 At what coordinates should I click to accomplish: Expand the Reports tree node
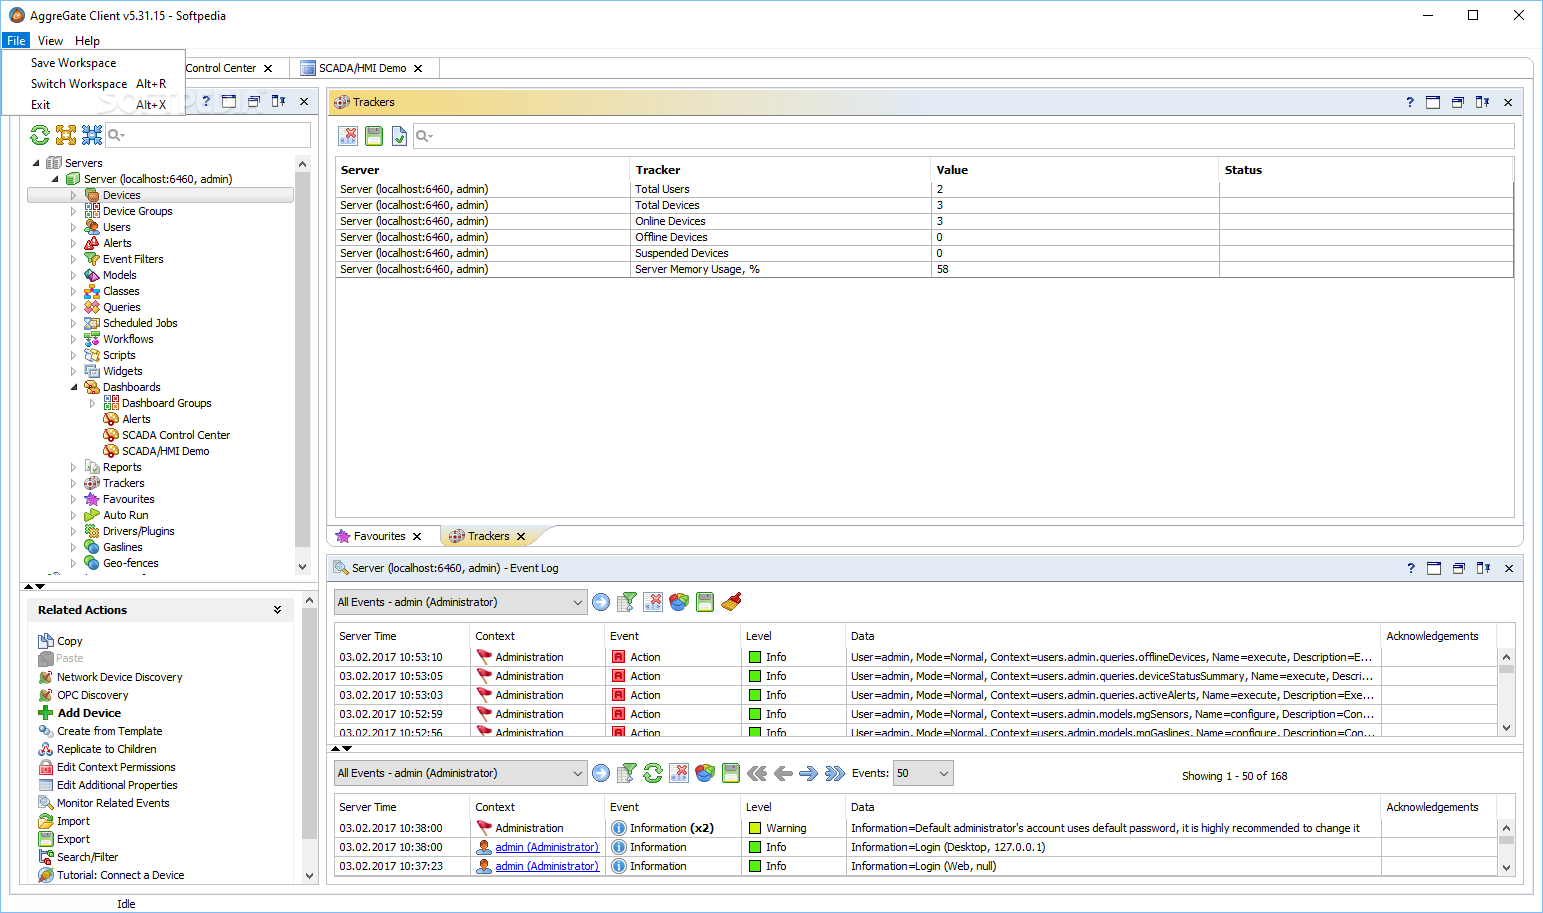(x=73, y=467)
